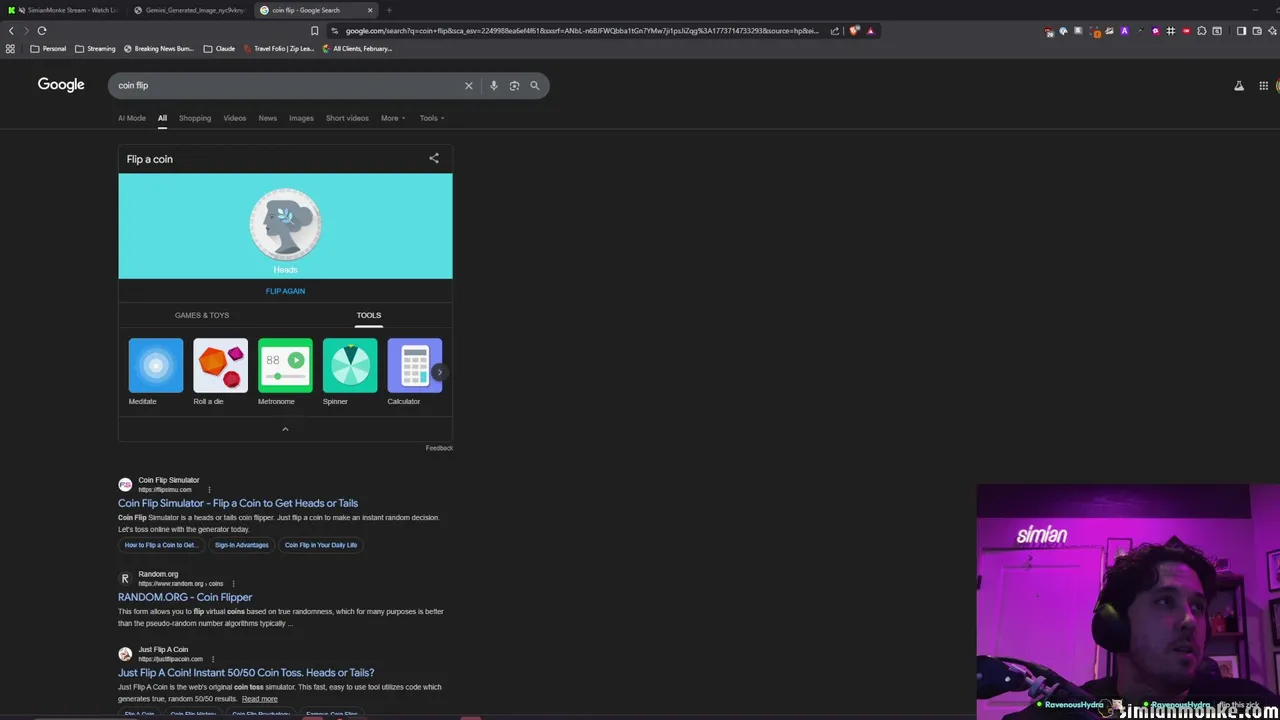Open options menu for Just Flip A Coin result
This screenshot has height=720, width=1280.
coord(212,659)
